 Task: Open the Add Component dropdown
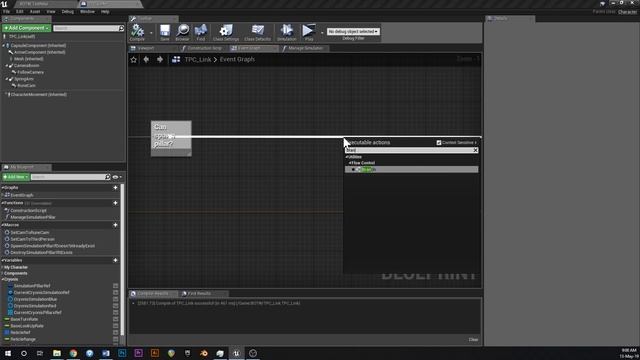click(27, 28)
